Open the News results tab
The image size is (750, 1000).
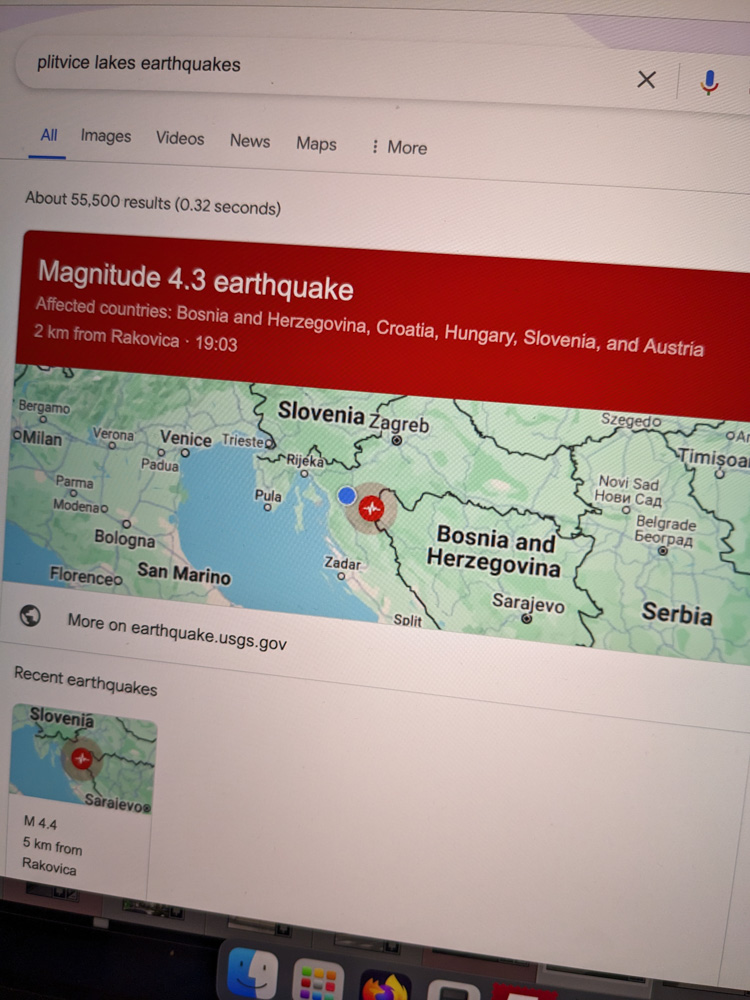point(250,141)
